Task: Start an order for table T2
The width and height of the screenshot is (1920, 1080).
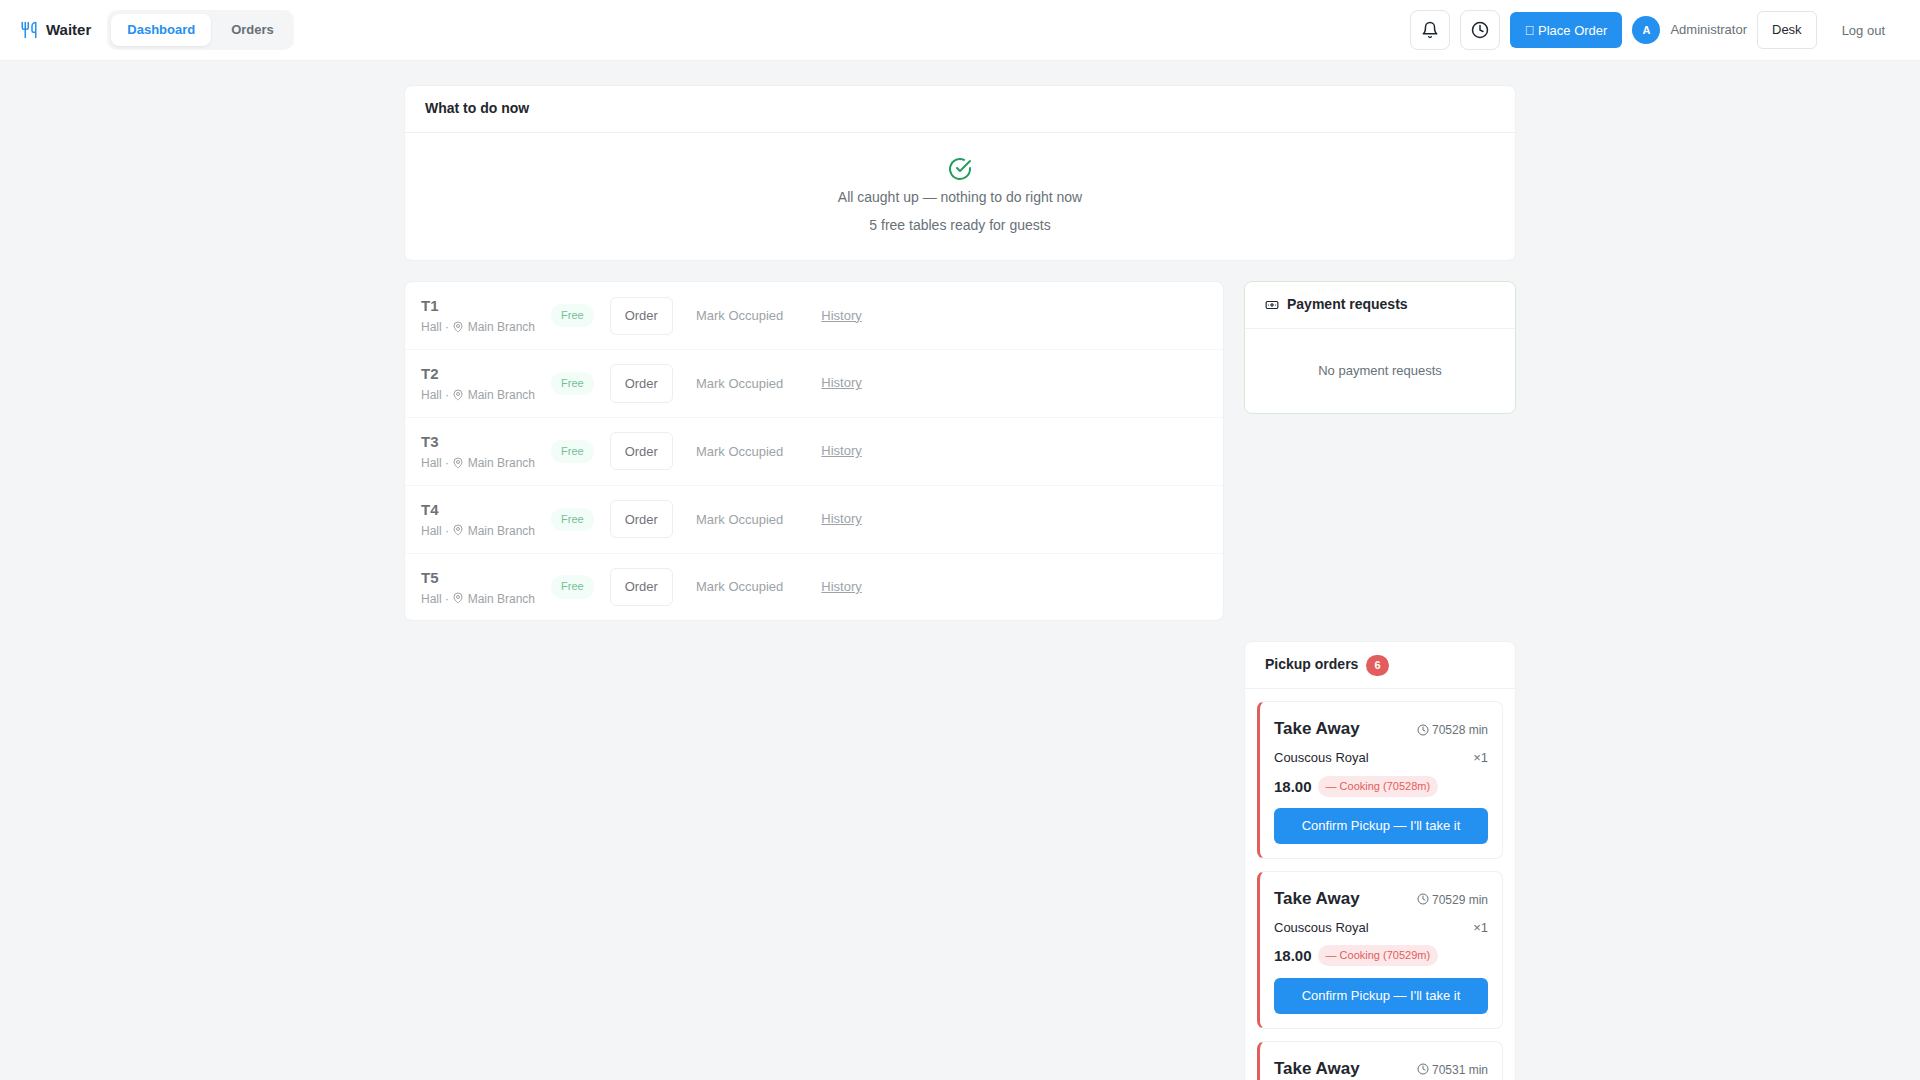Action: pos(641,384)
